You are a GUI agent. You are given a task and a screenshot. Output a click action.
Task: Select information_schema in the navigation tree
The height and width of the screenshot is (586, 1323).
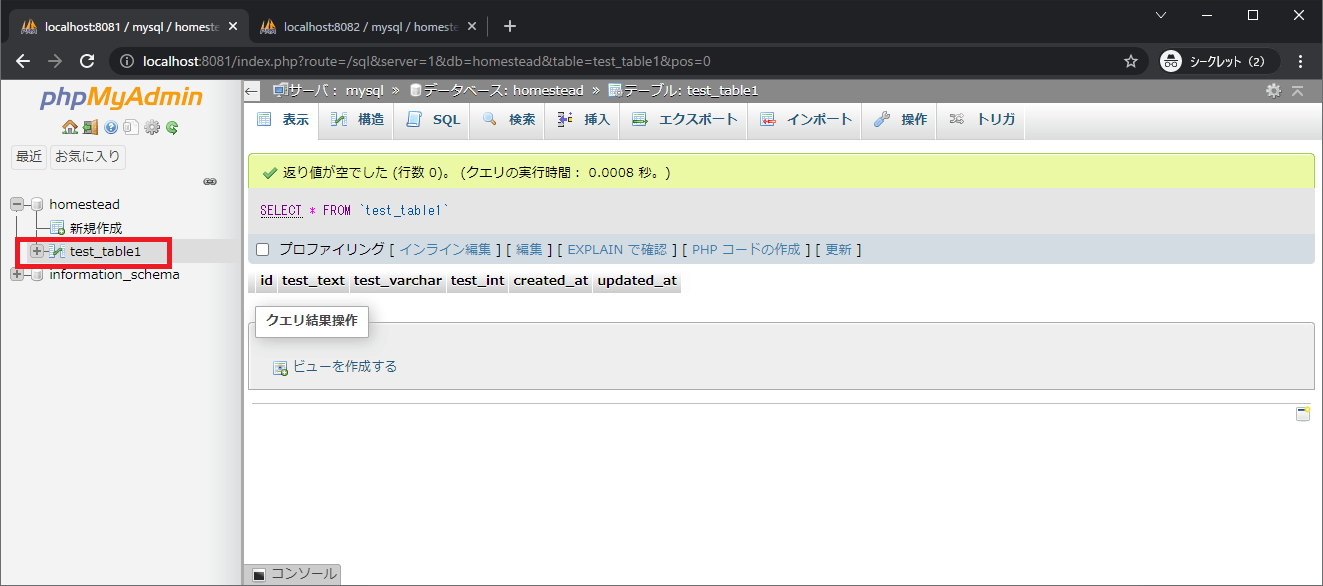click(114, 274)
